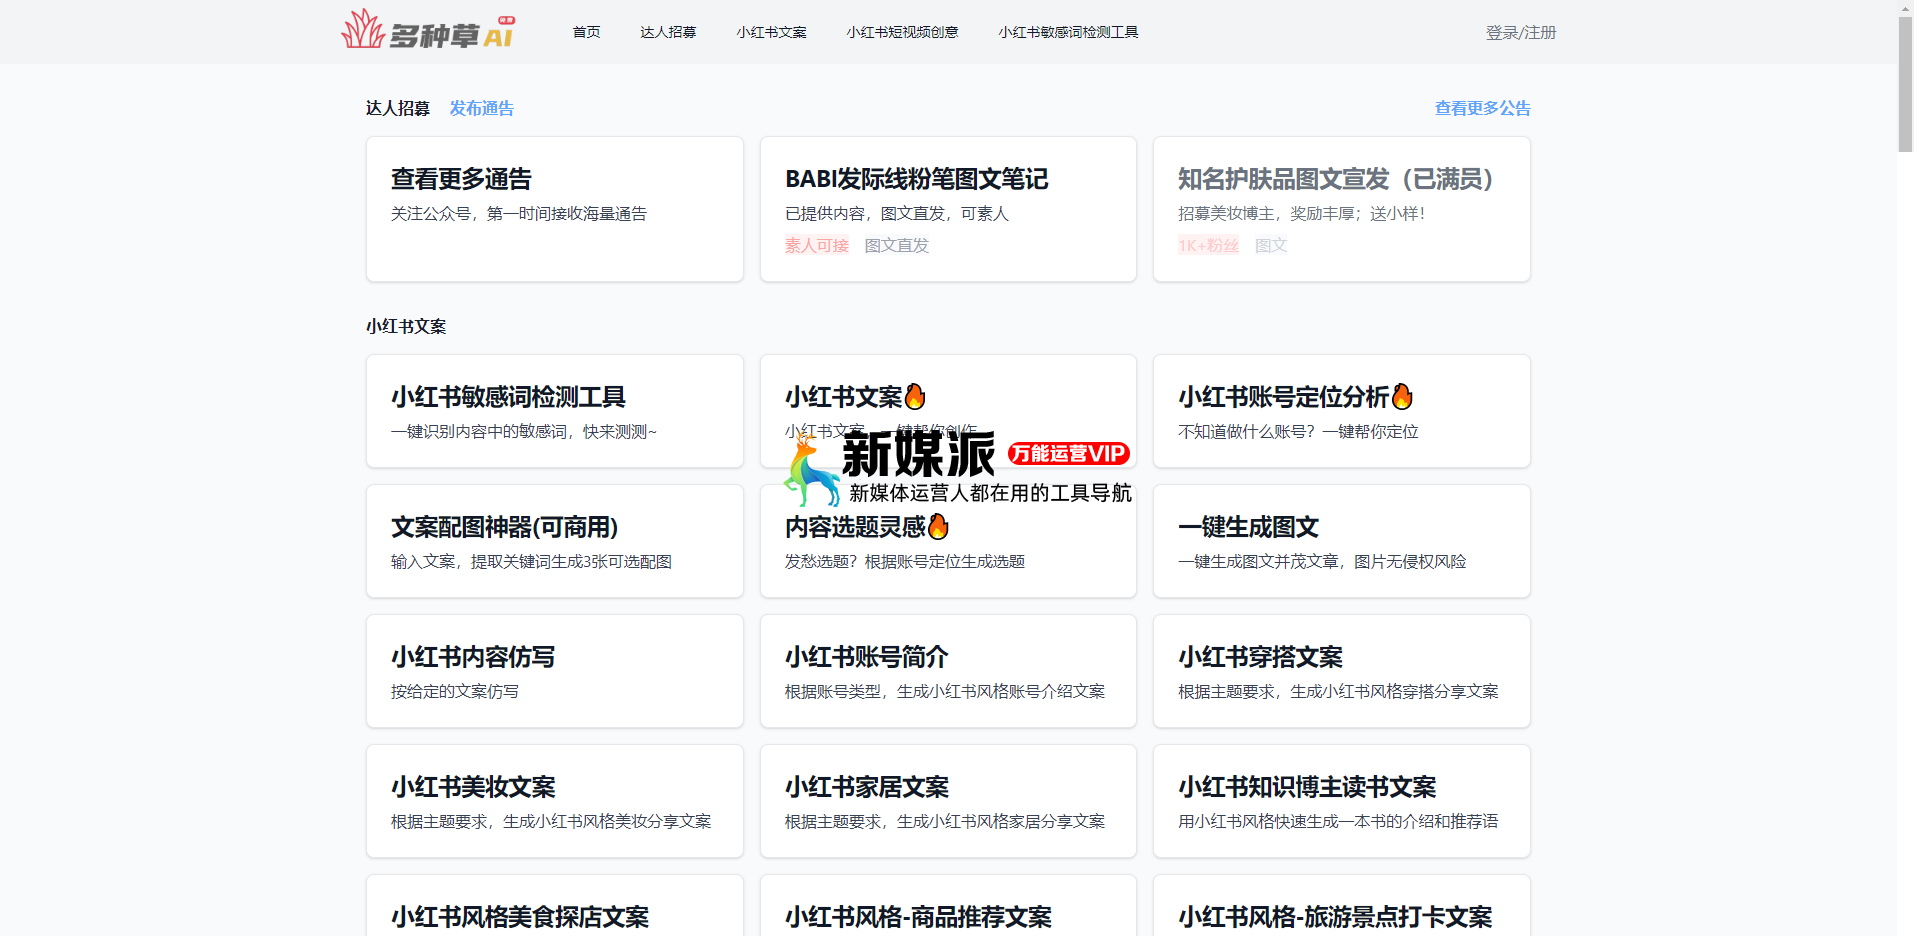Open the 小红书账号定位分析 card
The height and width of the screenshot is (936, 1914).
click(1342, 411)
